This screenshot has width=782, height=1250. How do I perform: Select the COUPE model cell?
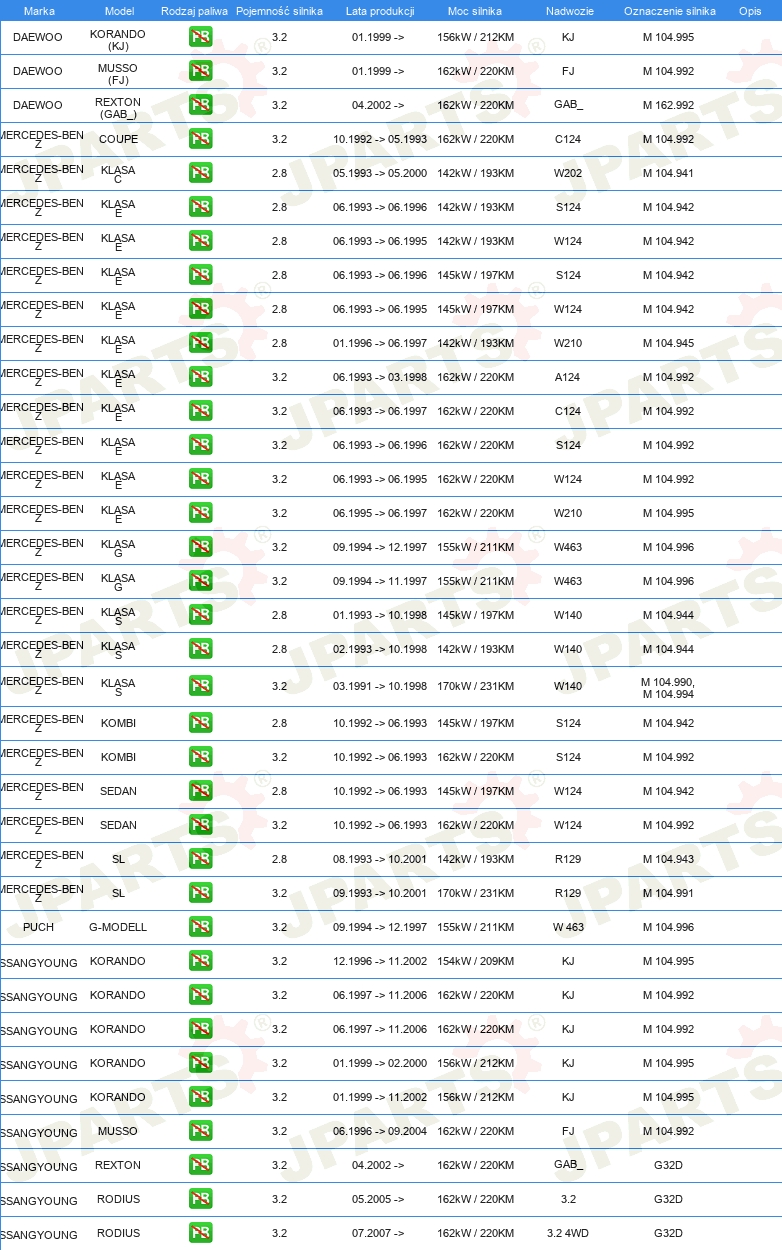[x=118, y=140]
